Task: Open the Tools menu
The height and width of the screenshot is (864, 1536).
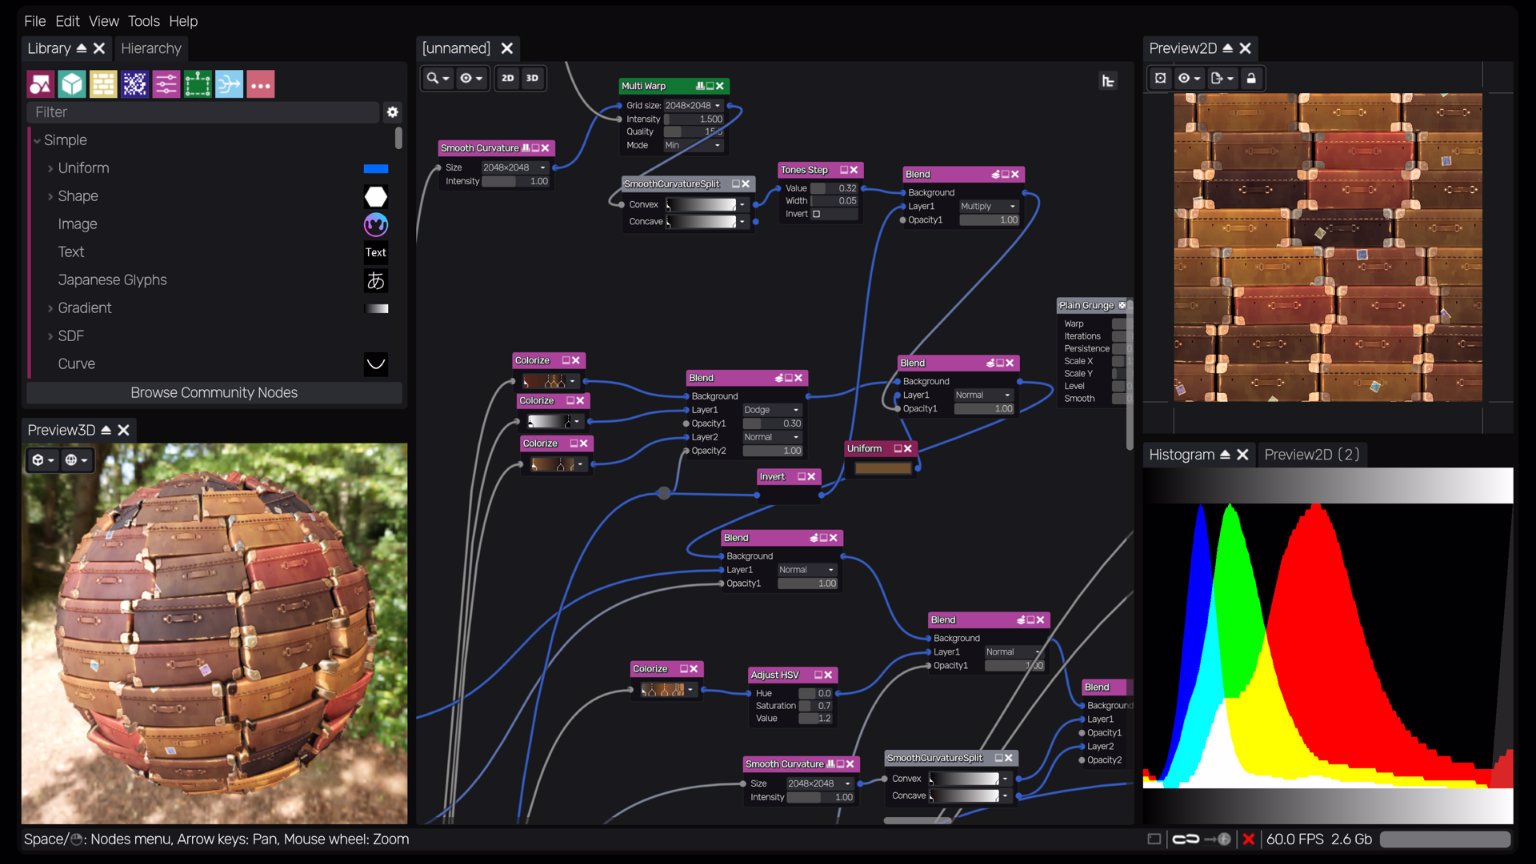Action: click(x=143, y=21)
